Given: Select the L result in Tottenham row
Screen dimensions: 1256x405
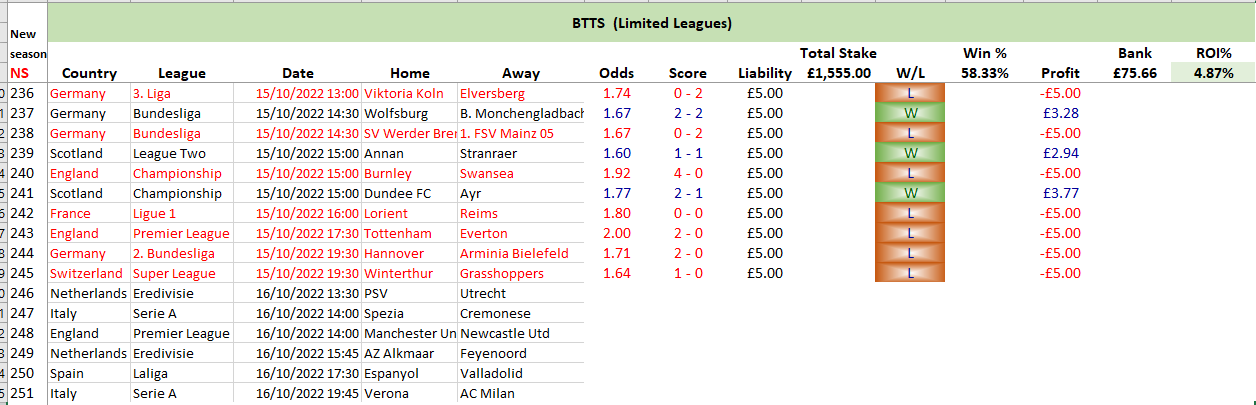Looking at the screenshot, I should (910, 233).
